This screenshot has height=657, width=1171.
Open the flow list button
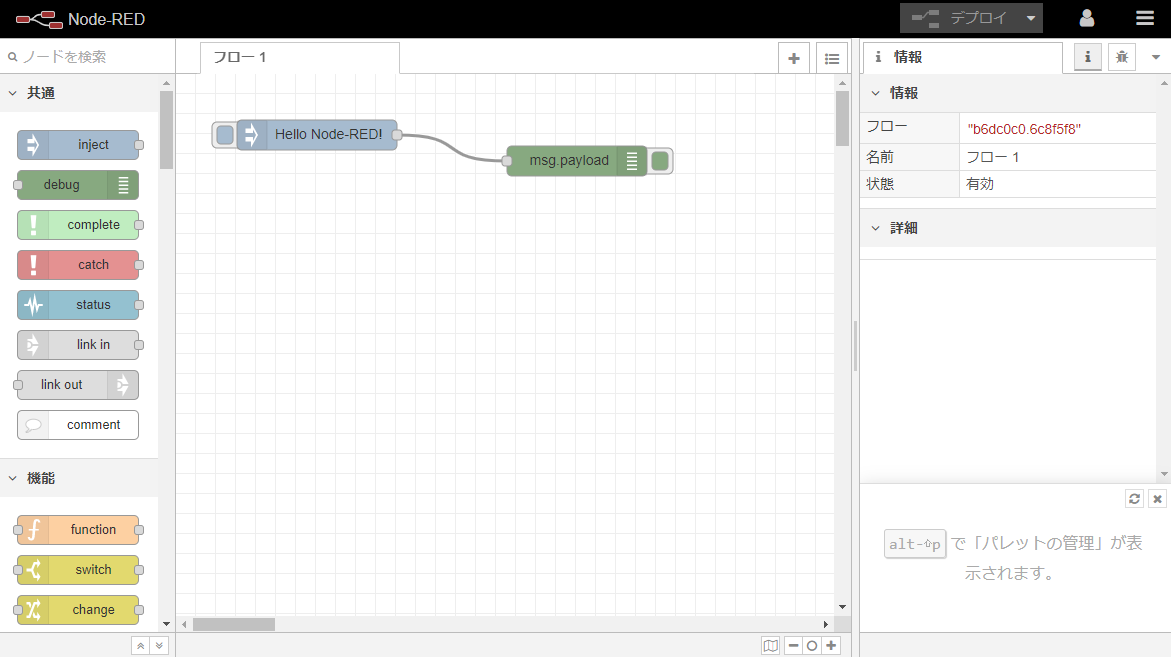pos(832,58)
